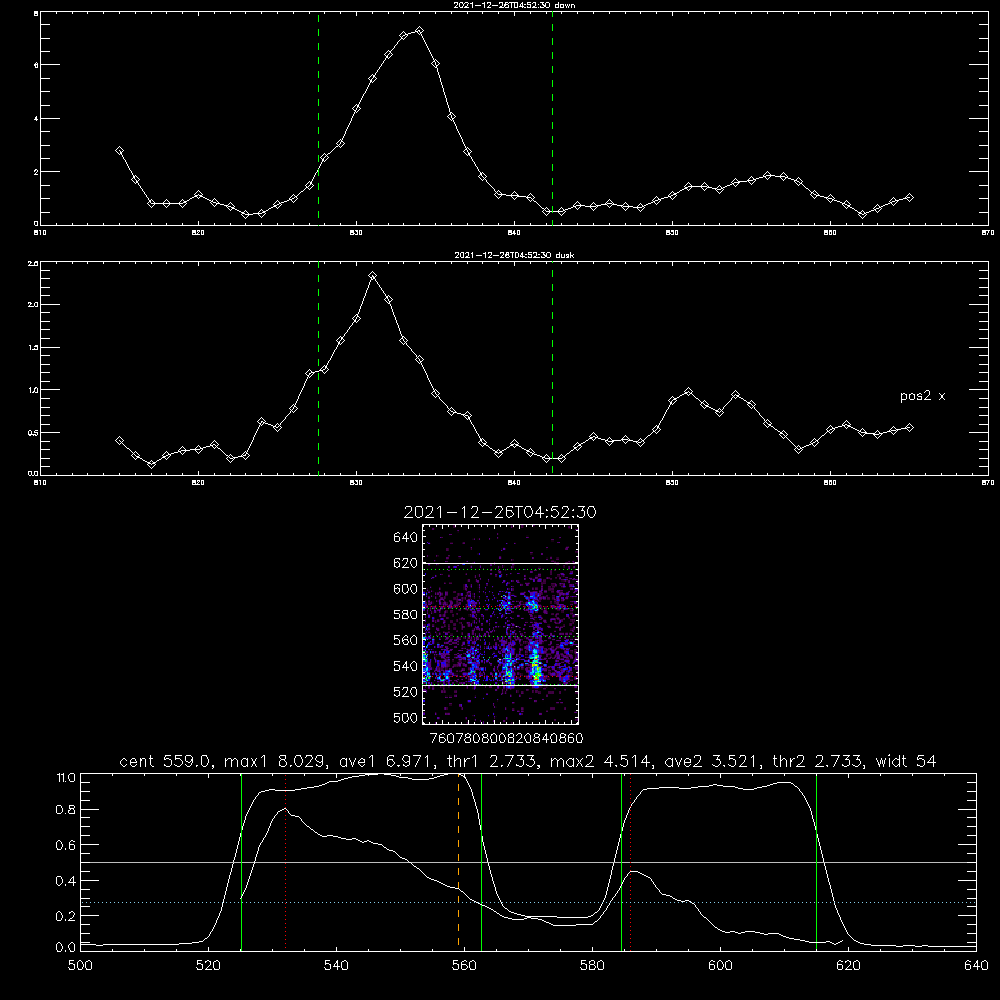Click the last diamond data point of the dusk curve
Viewport: 1000px width, 1000px height.
click(x=909, y=427)
